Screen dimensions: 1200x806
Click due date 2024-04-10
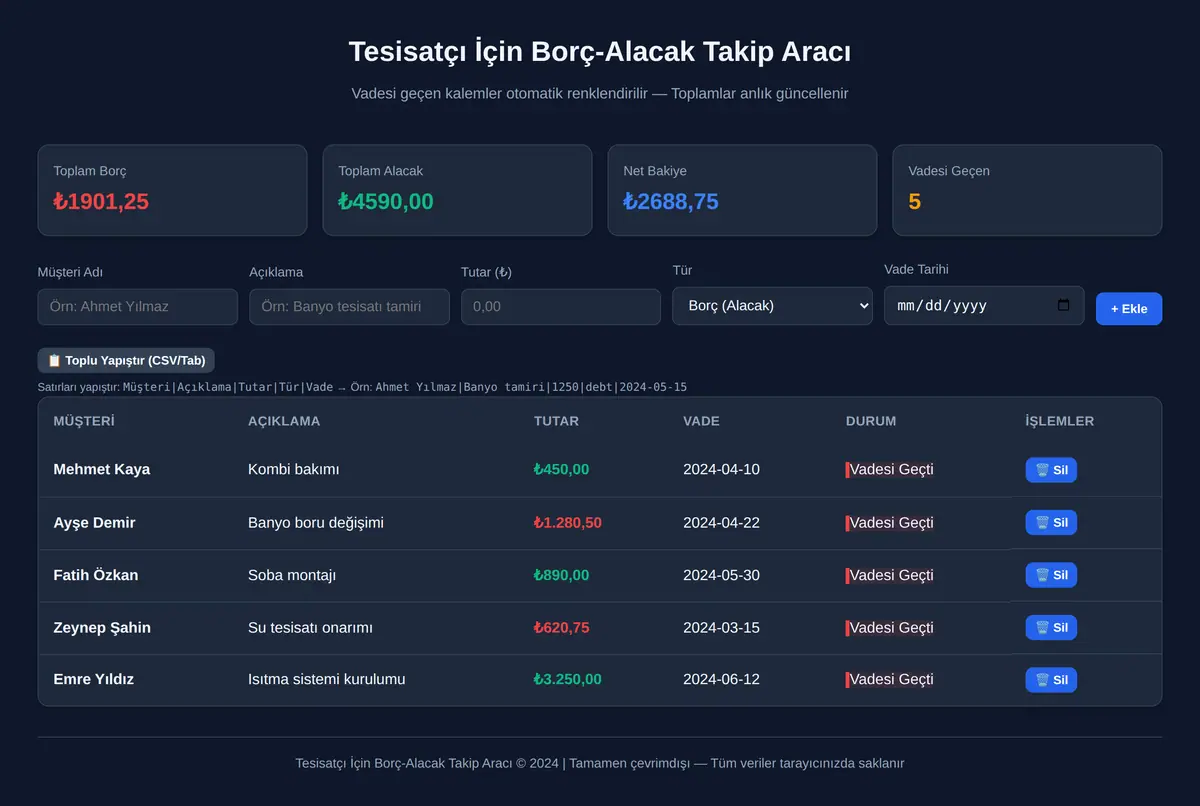[721, 470]
